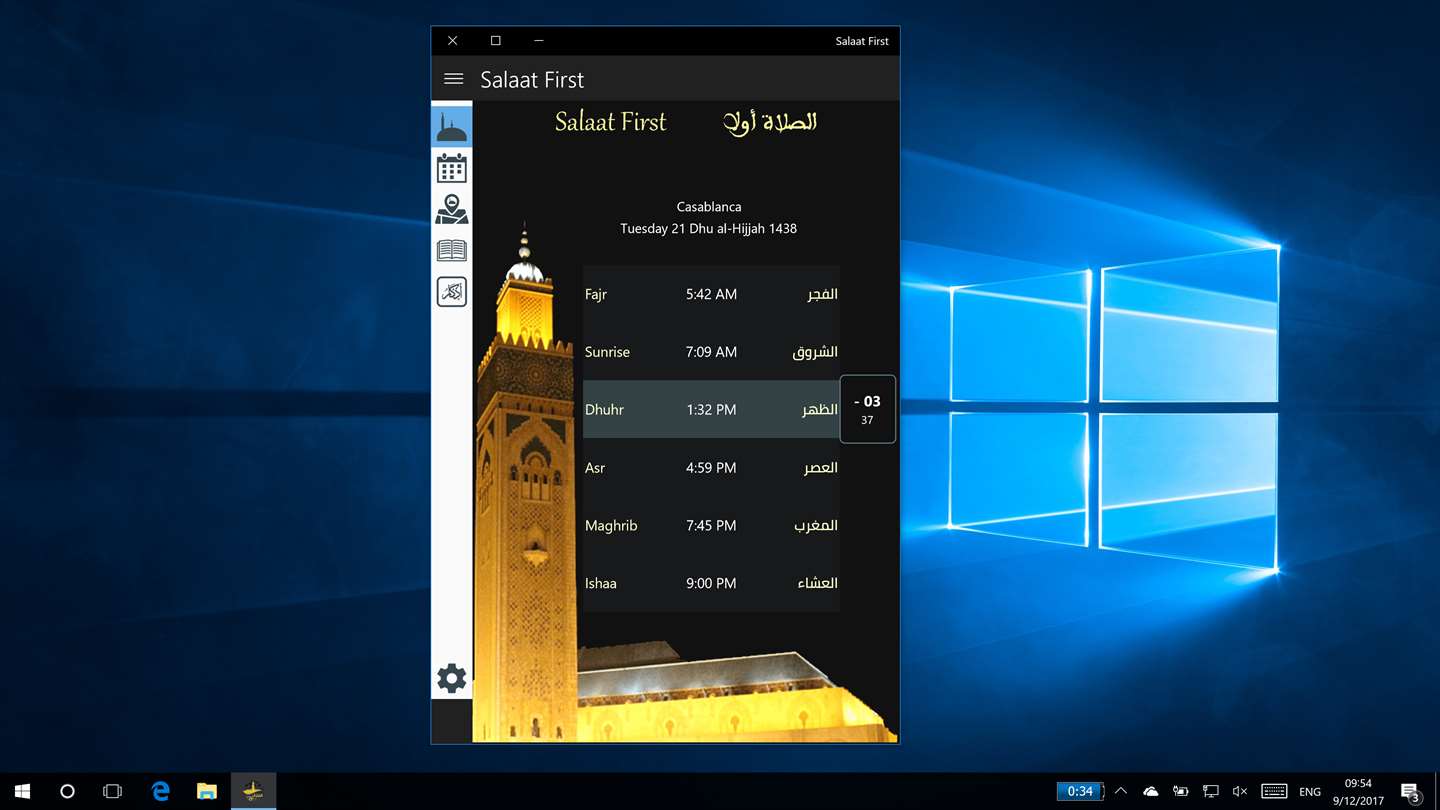Screen dimensions: 1440x810
Task: Open the location map marker icon
Action: (452, 209)
